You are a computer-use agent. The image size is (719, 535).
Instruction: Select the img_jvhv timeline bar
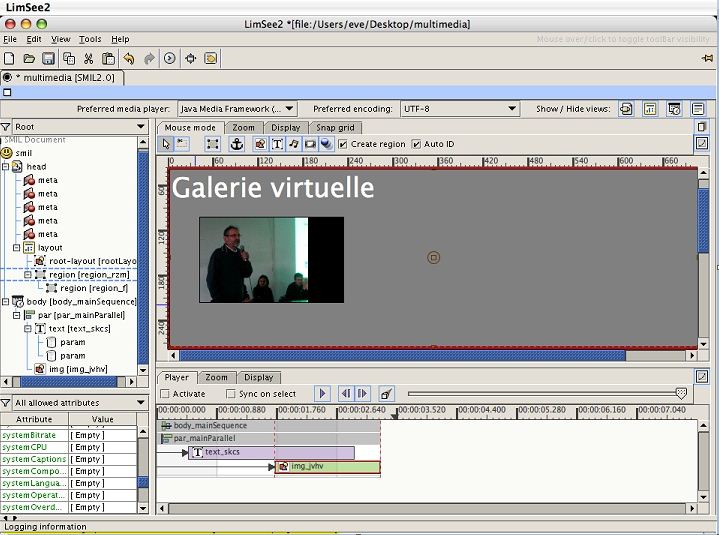click(327, 467)
